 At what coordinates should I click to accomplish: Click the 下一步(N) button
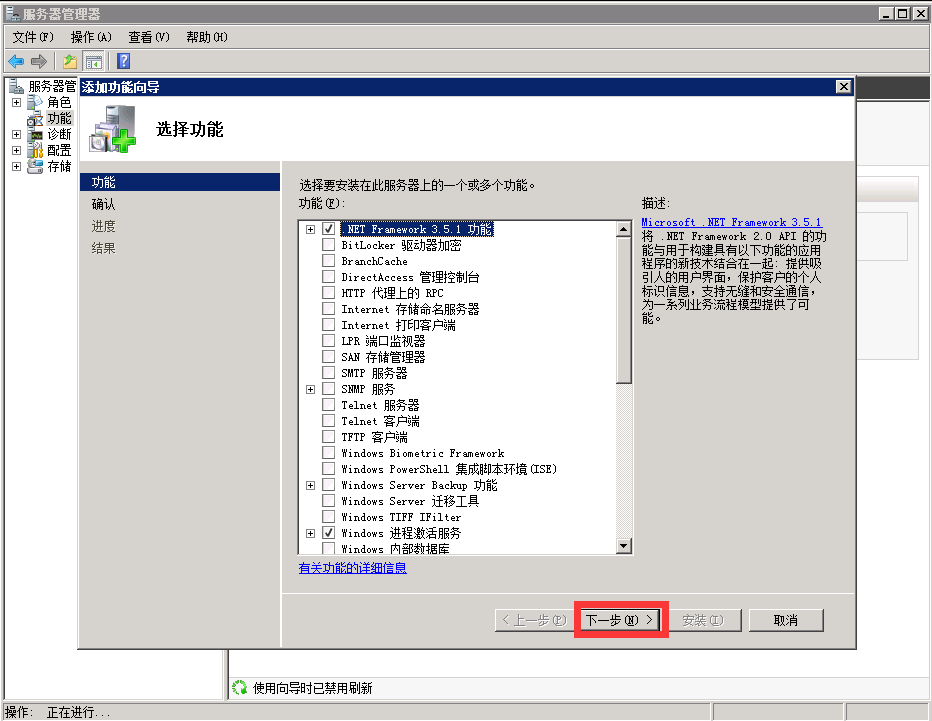coord(620,620)
